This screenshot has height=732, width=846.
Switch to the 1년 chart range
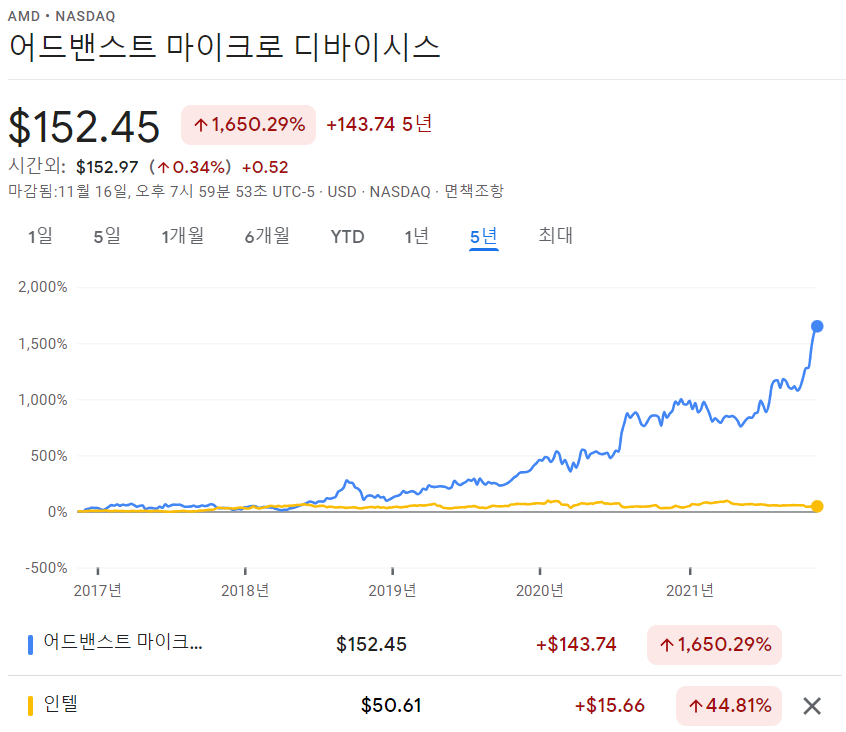(417, 236)
